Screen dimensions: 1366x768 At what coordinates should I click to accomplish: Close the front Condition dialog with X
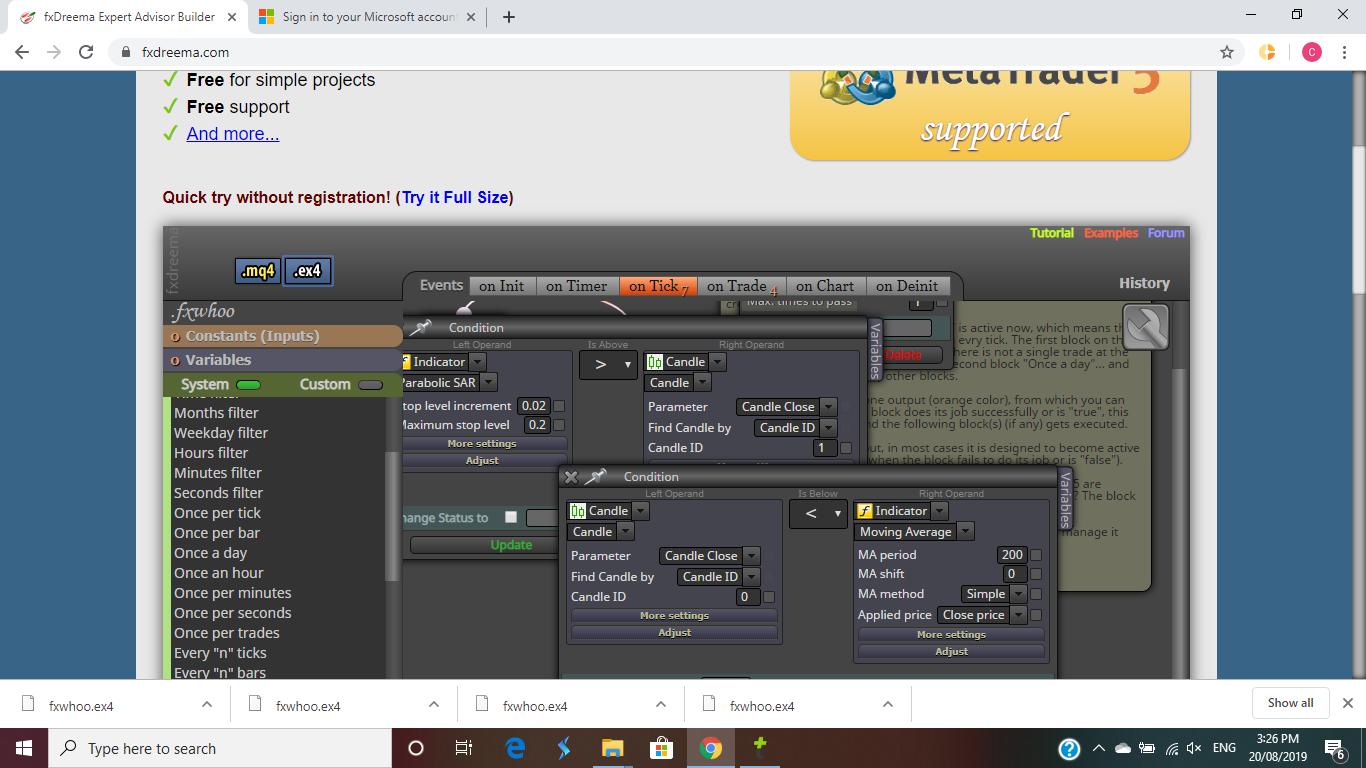tap(571, 477)
